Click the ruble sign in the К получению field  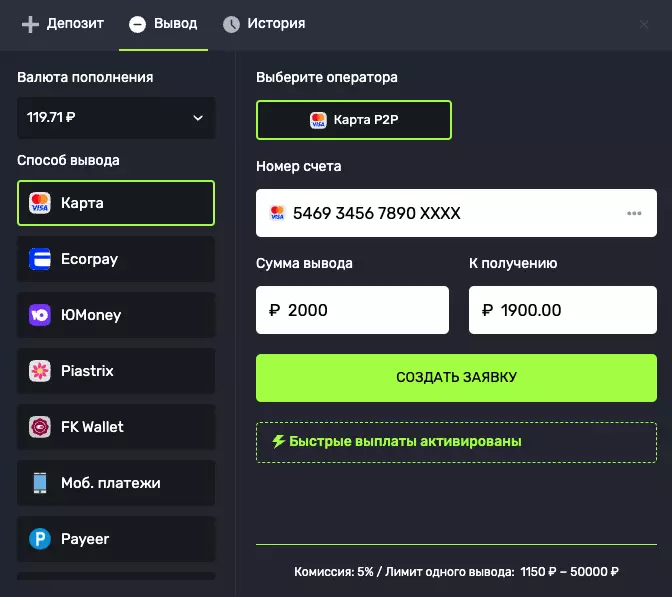pyautogui.click(x=487, y=310)
